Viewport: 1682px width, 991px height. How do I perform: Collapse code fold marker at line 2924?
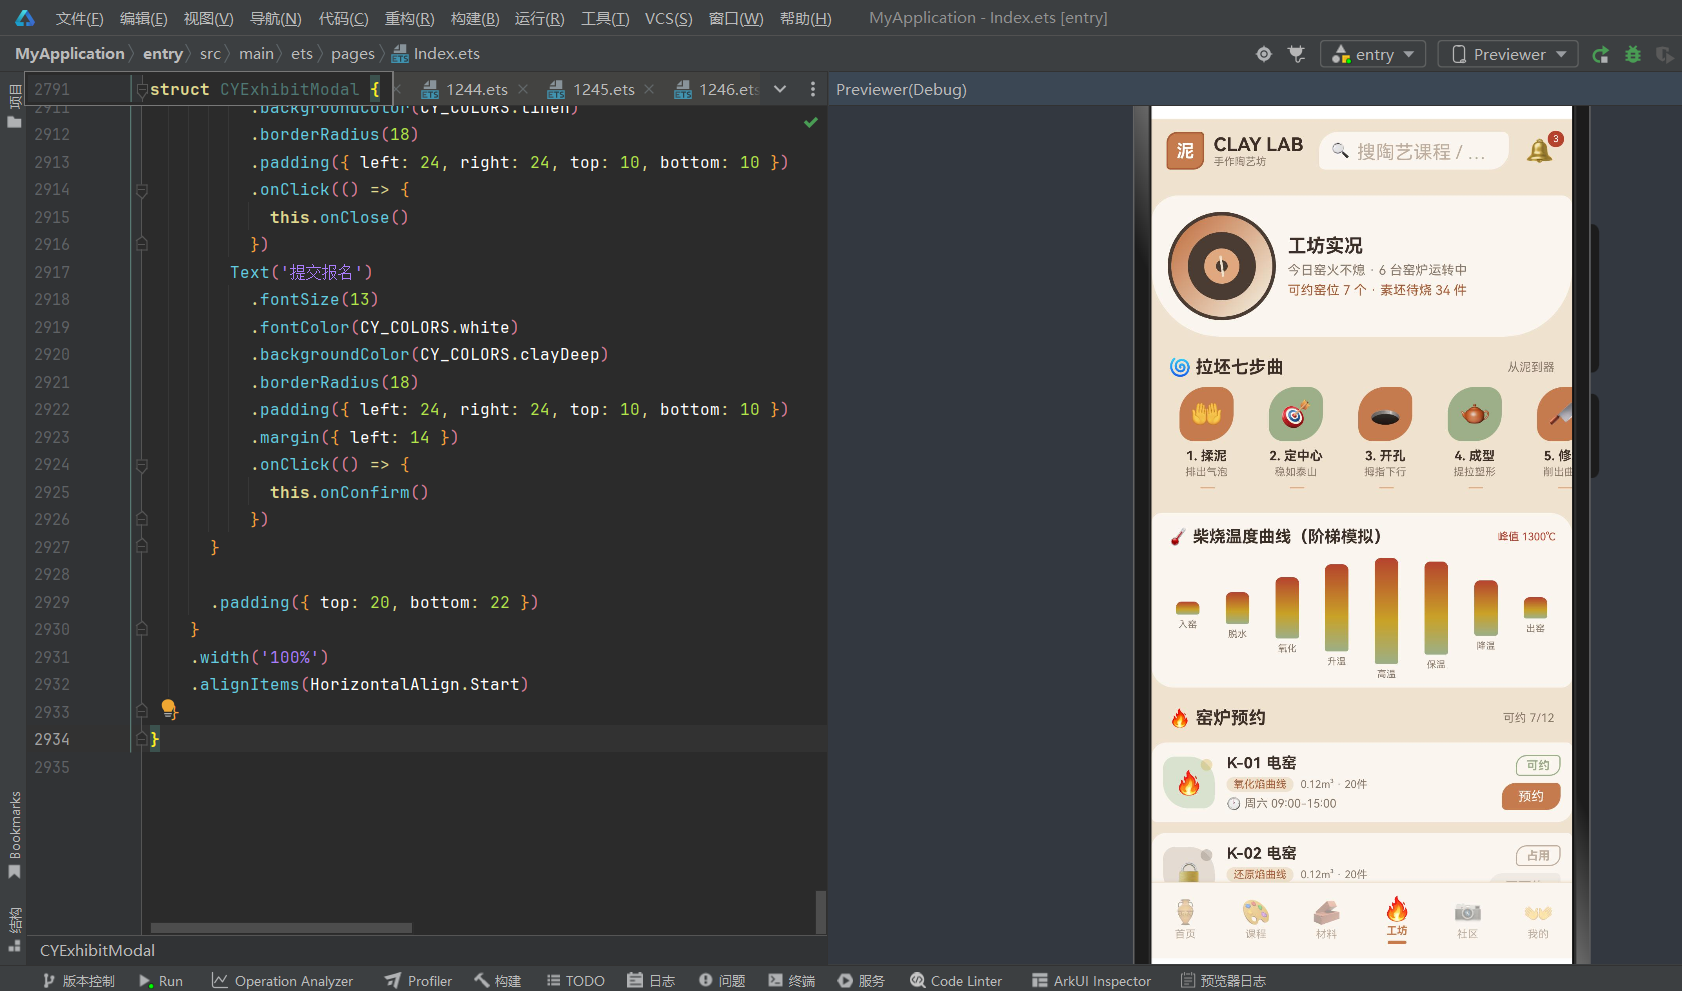point(142,465)
